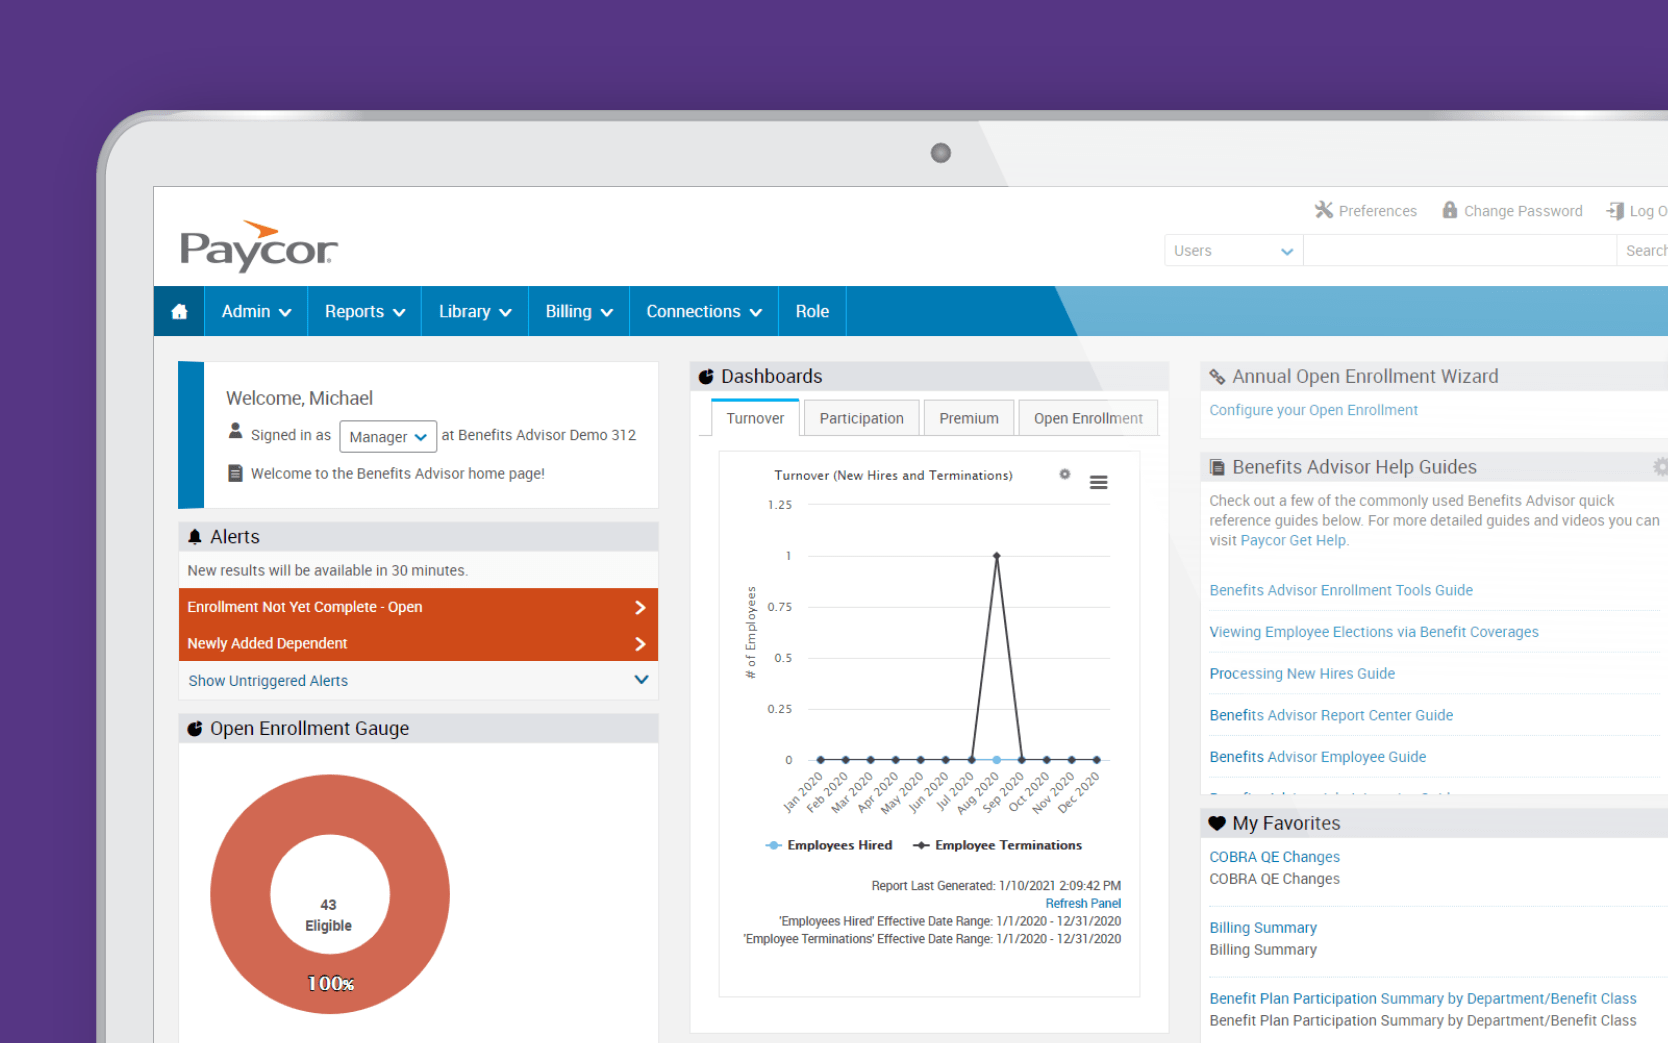
Task: Open the Billing menu
Action: 579,312
